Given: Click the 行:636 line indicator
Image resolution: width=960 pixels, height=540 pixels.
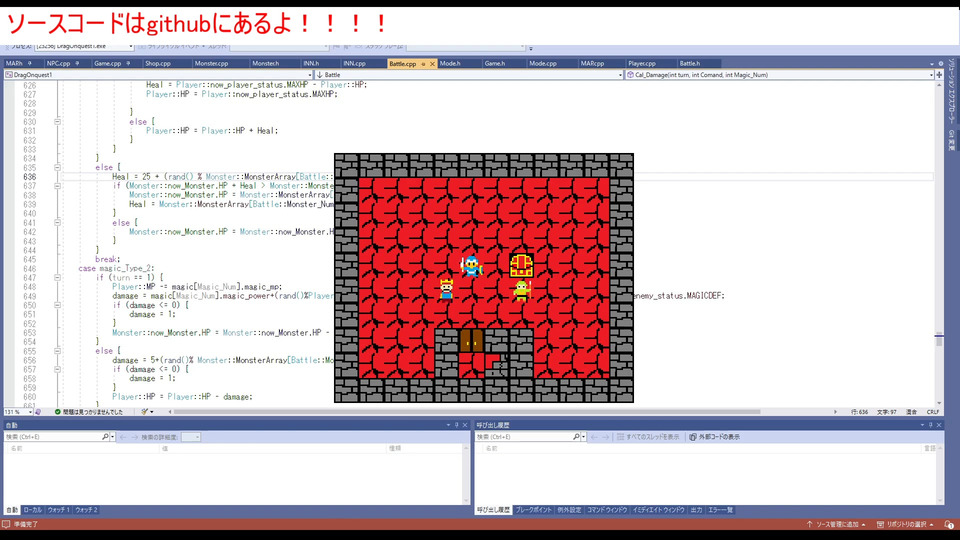Looking at the screenshot, I should pos(859,412).
